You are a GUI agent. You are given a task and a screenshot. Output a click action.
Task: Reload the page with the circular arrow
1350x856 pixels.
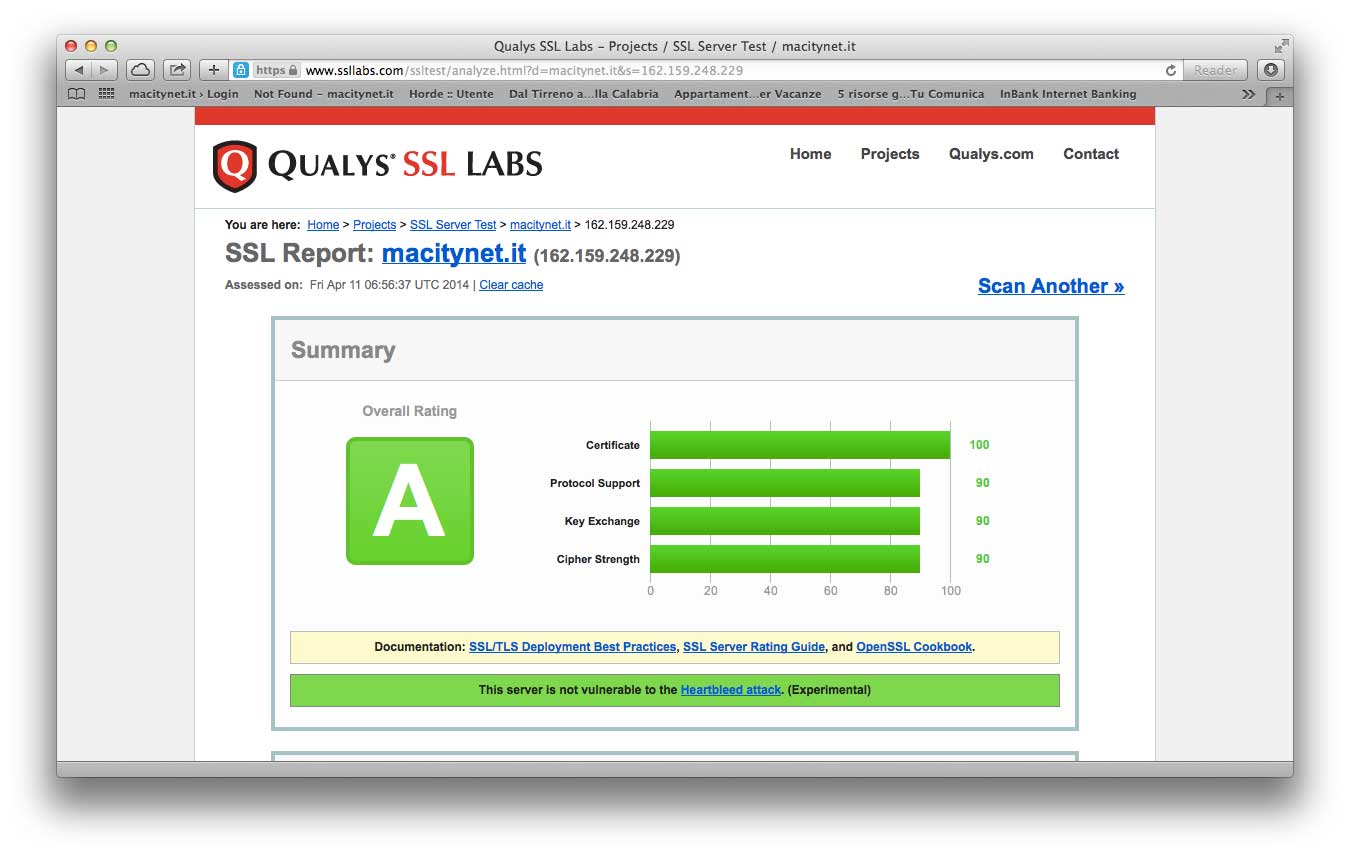point(1171,70)
